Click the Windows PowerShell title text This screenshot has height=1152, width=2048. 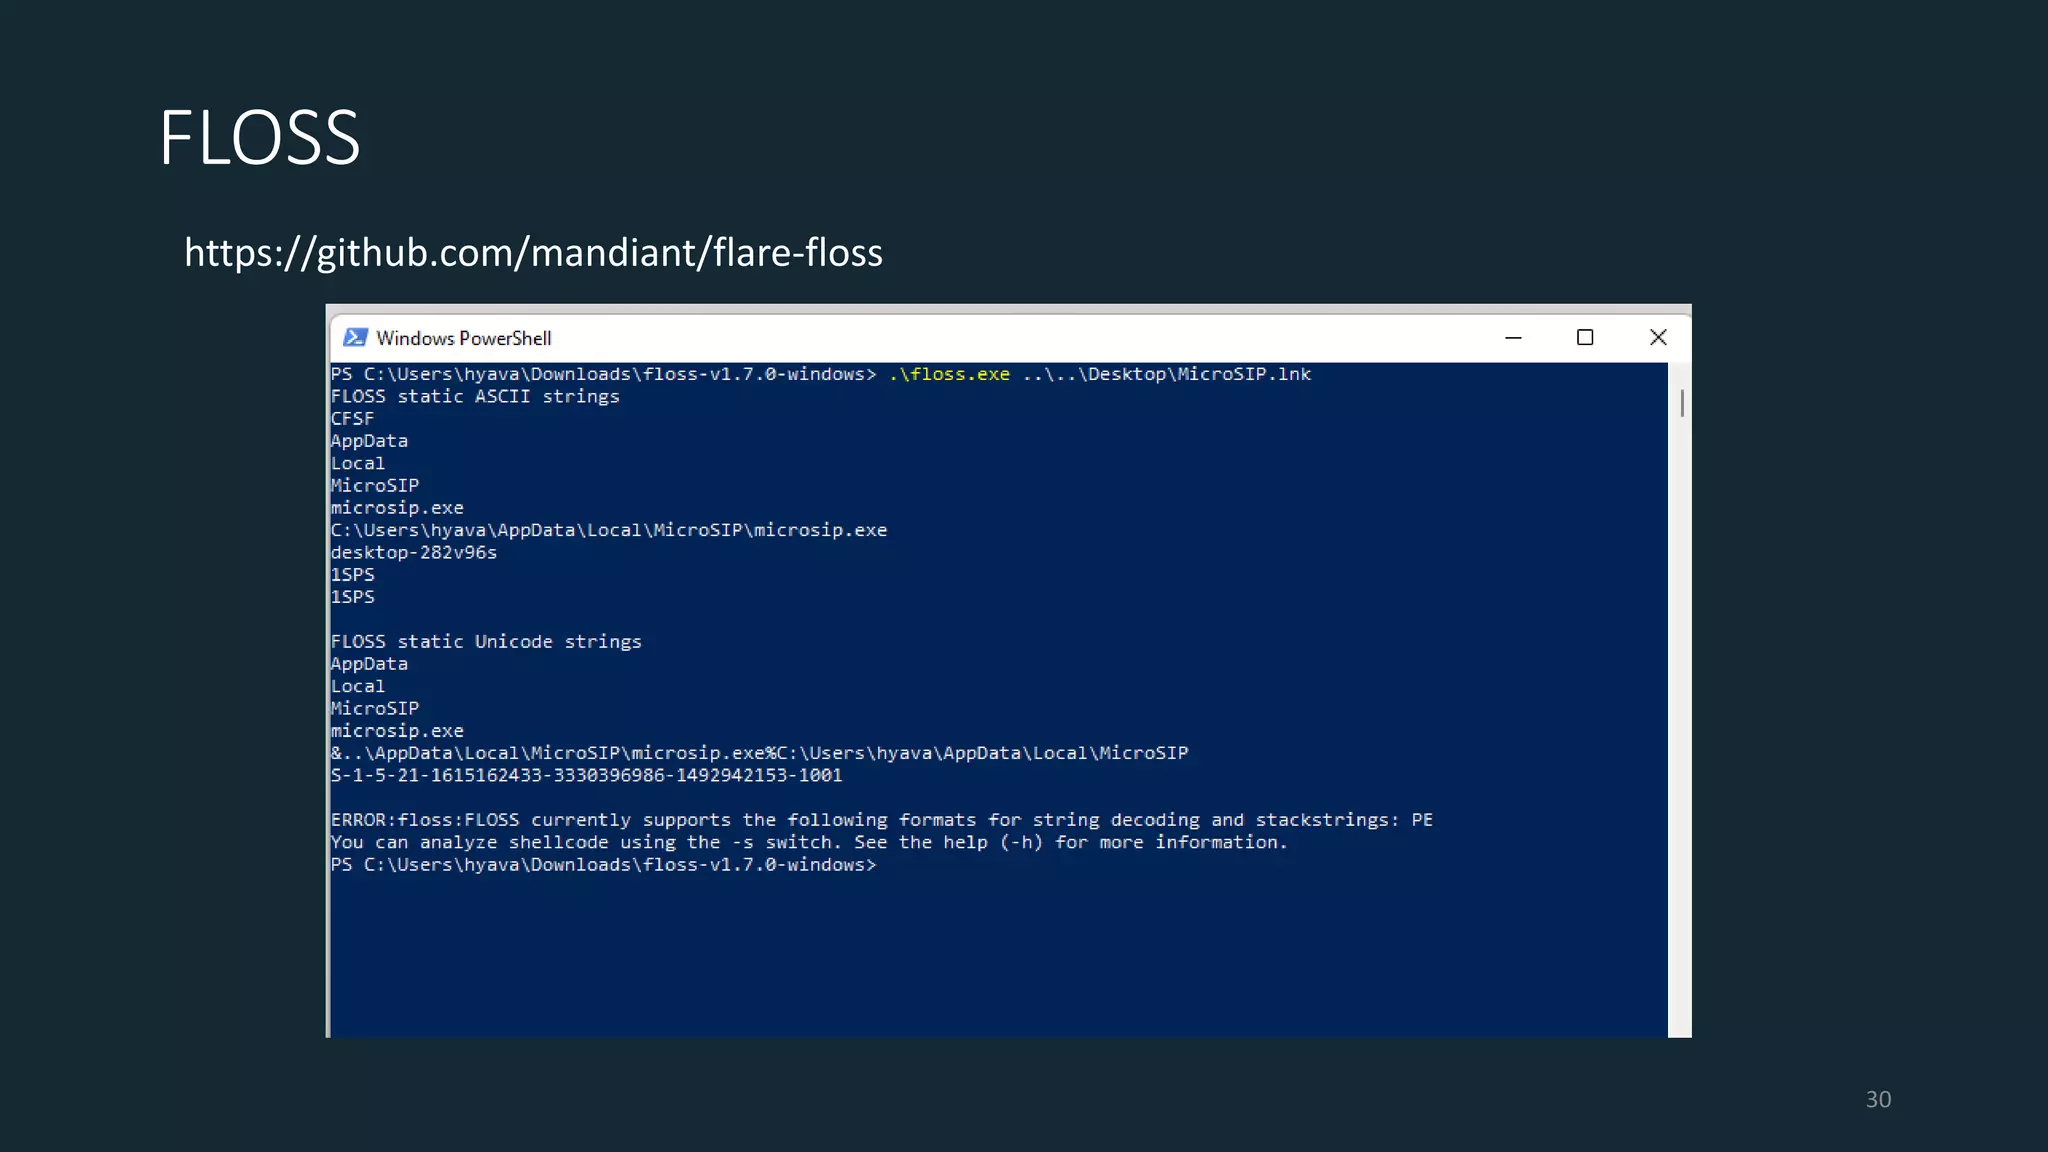coord(463,339)
